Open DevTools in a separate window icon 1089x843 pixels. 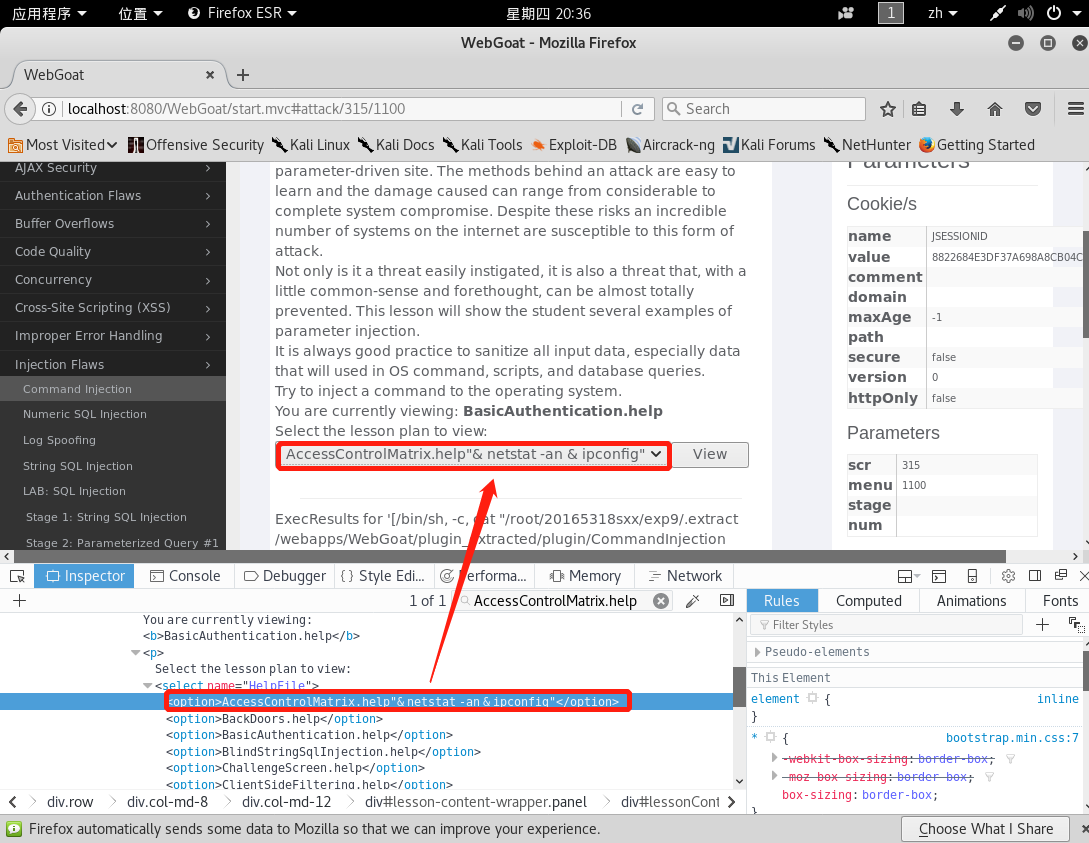click(1061, 575)
